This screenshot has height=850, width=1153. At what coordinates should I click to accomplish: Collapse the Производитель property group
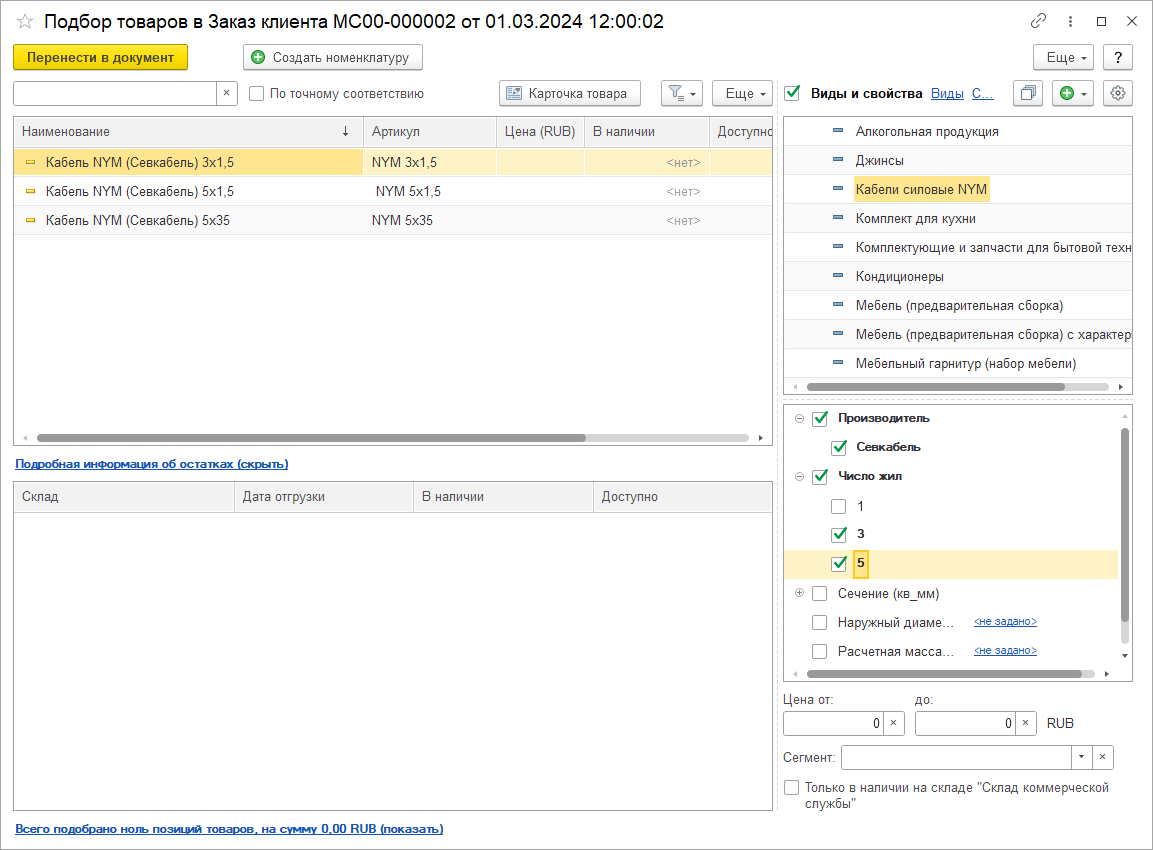pos(799,419)
